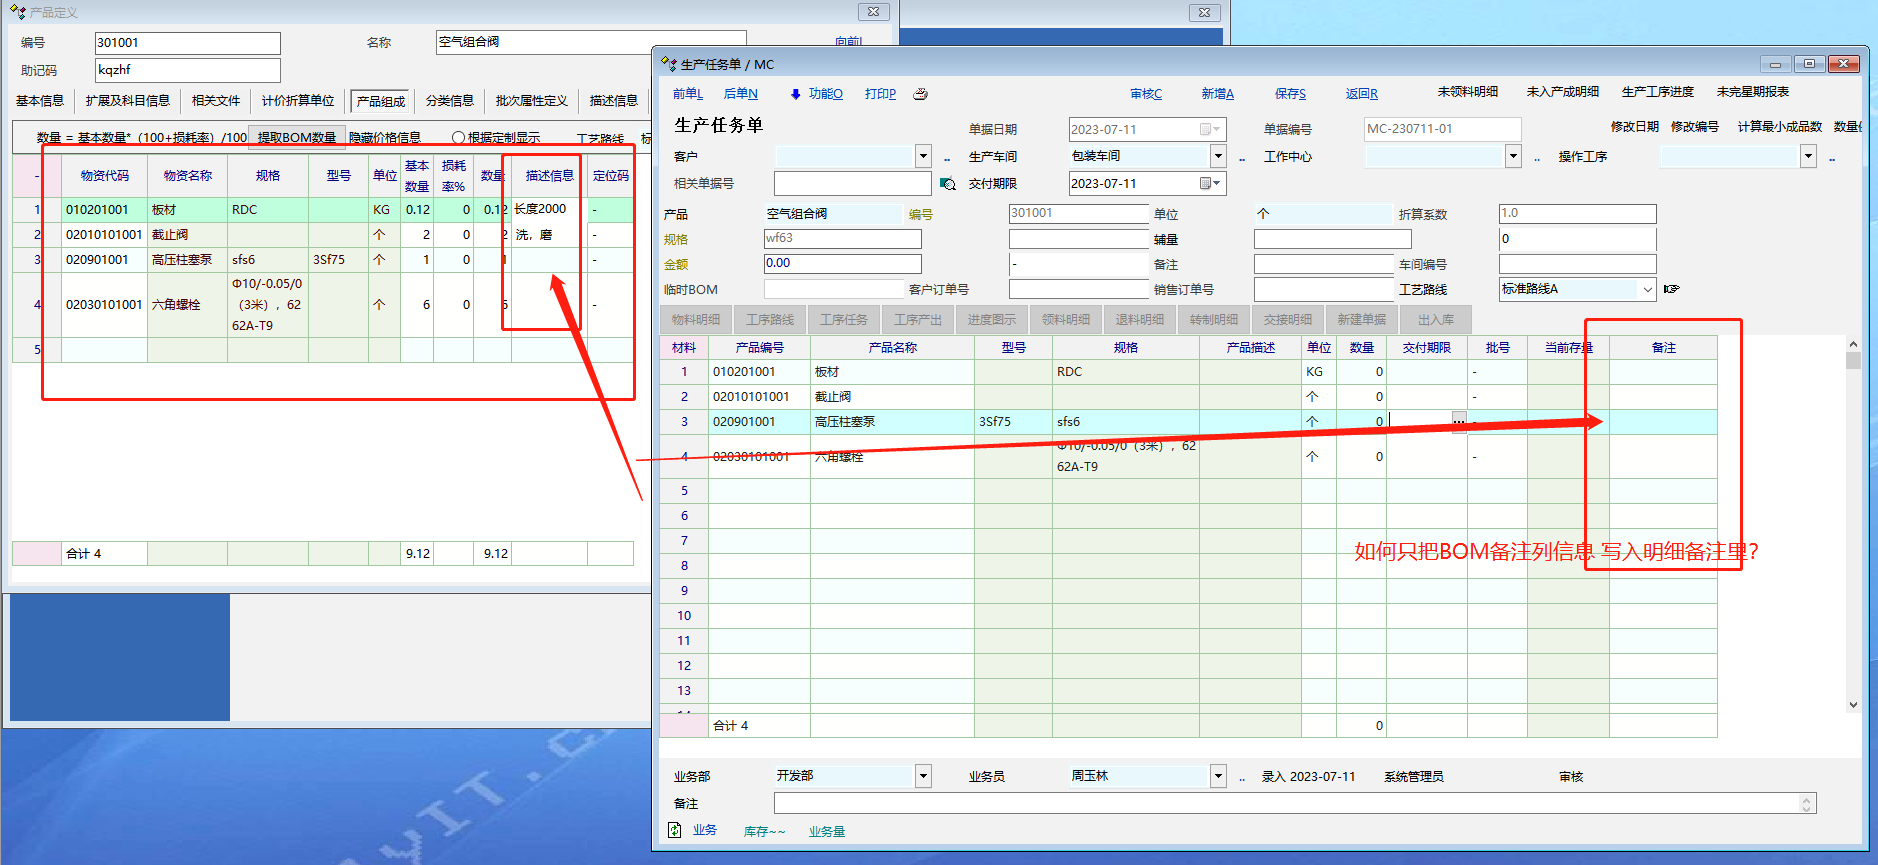Expand the 工艺路线 combo box
This screenshot has width=1878, height=865.
coord(1647,289)
